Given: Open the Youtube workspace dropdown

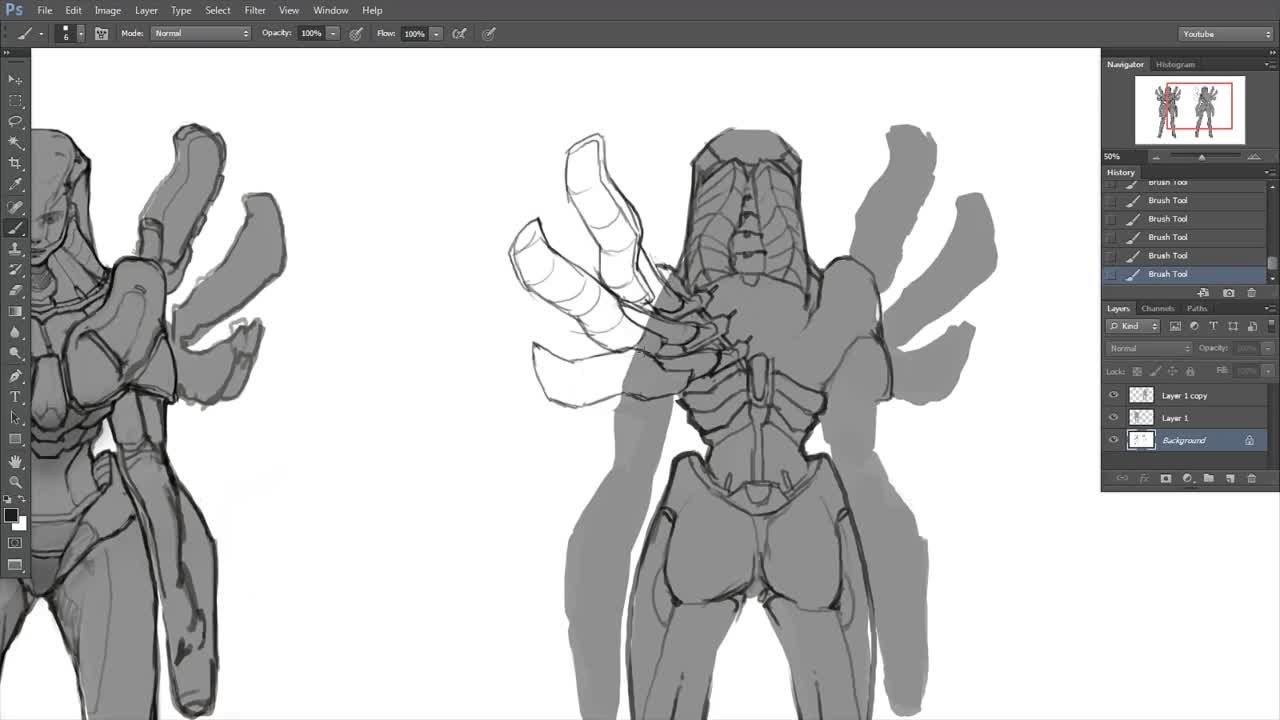Looking at the screenshot, I should (1226, 34).
